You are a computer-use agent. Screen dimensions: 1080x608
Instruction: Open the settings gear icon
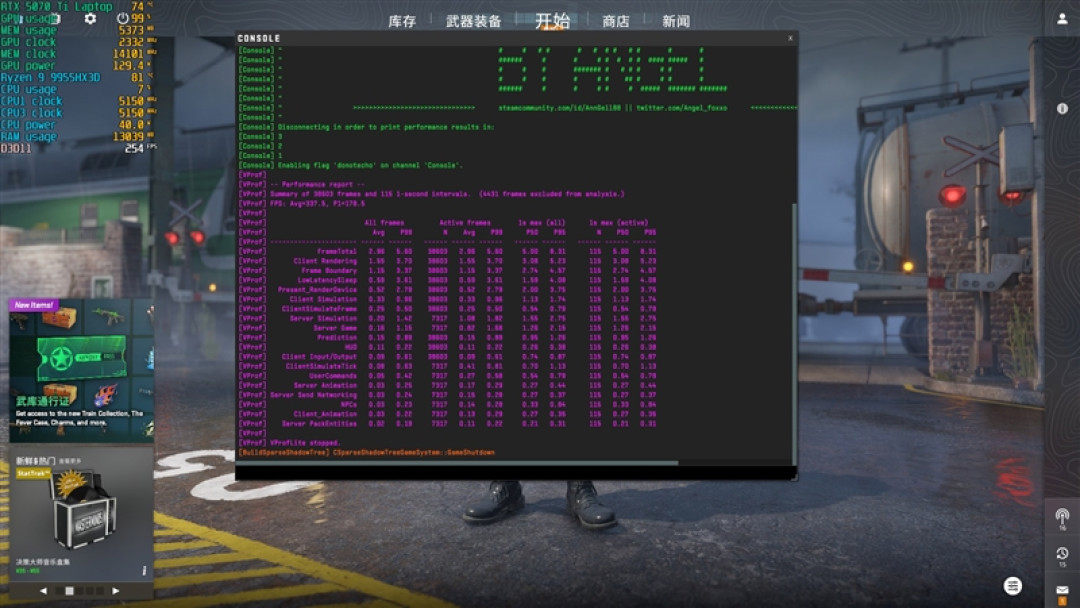coord(90,19)
